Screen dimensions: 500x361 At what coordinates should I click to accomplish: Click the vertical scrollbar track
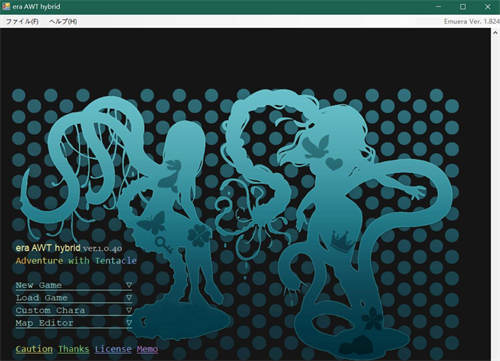tap(495, 198)
